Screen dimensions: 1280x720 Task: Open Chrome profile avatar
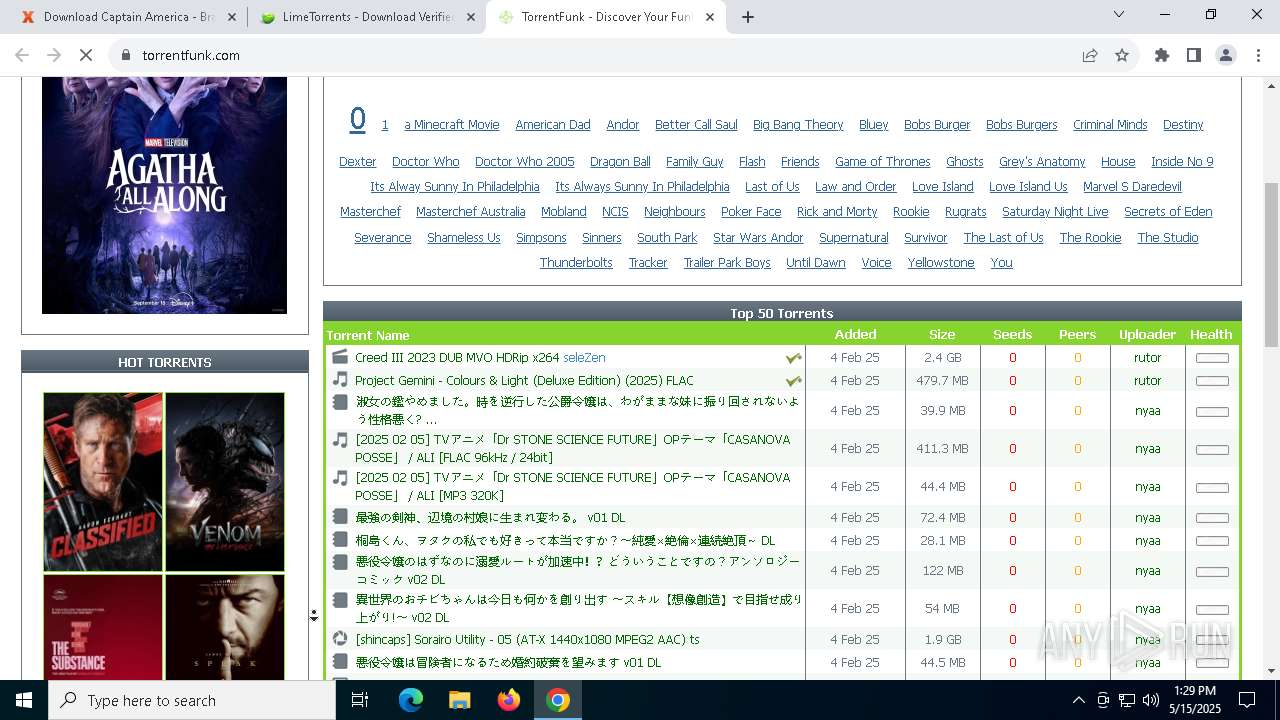point(1226,55)
